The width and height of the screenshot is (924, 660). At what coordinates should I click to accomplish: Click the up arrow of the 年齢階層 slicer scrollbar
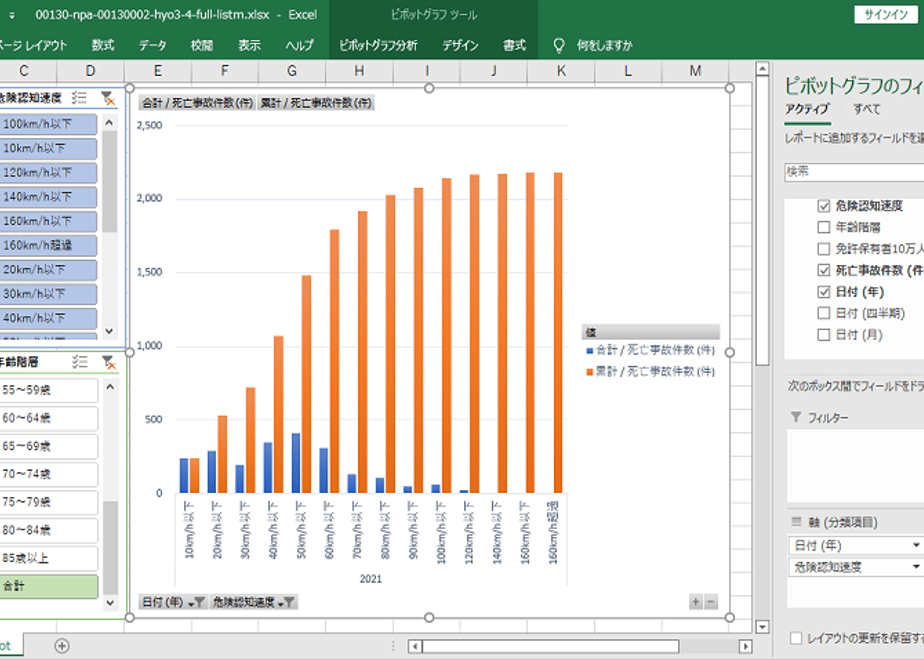tap(110, 387)
